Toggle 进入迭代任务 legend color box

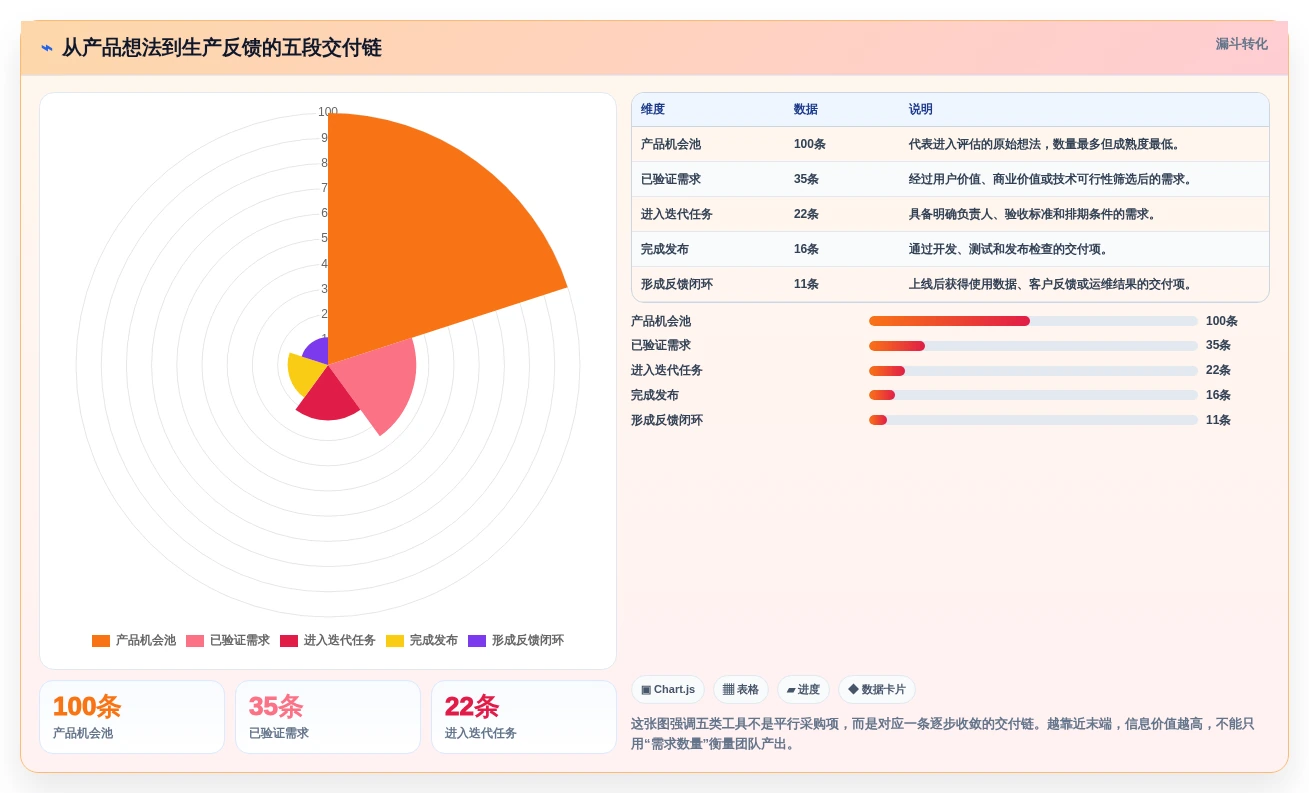tap(289, 641)
